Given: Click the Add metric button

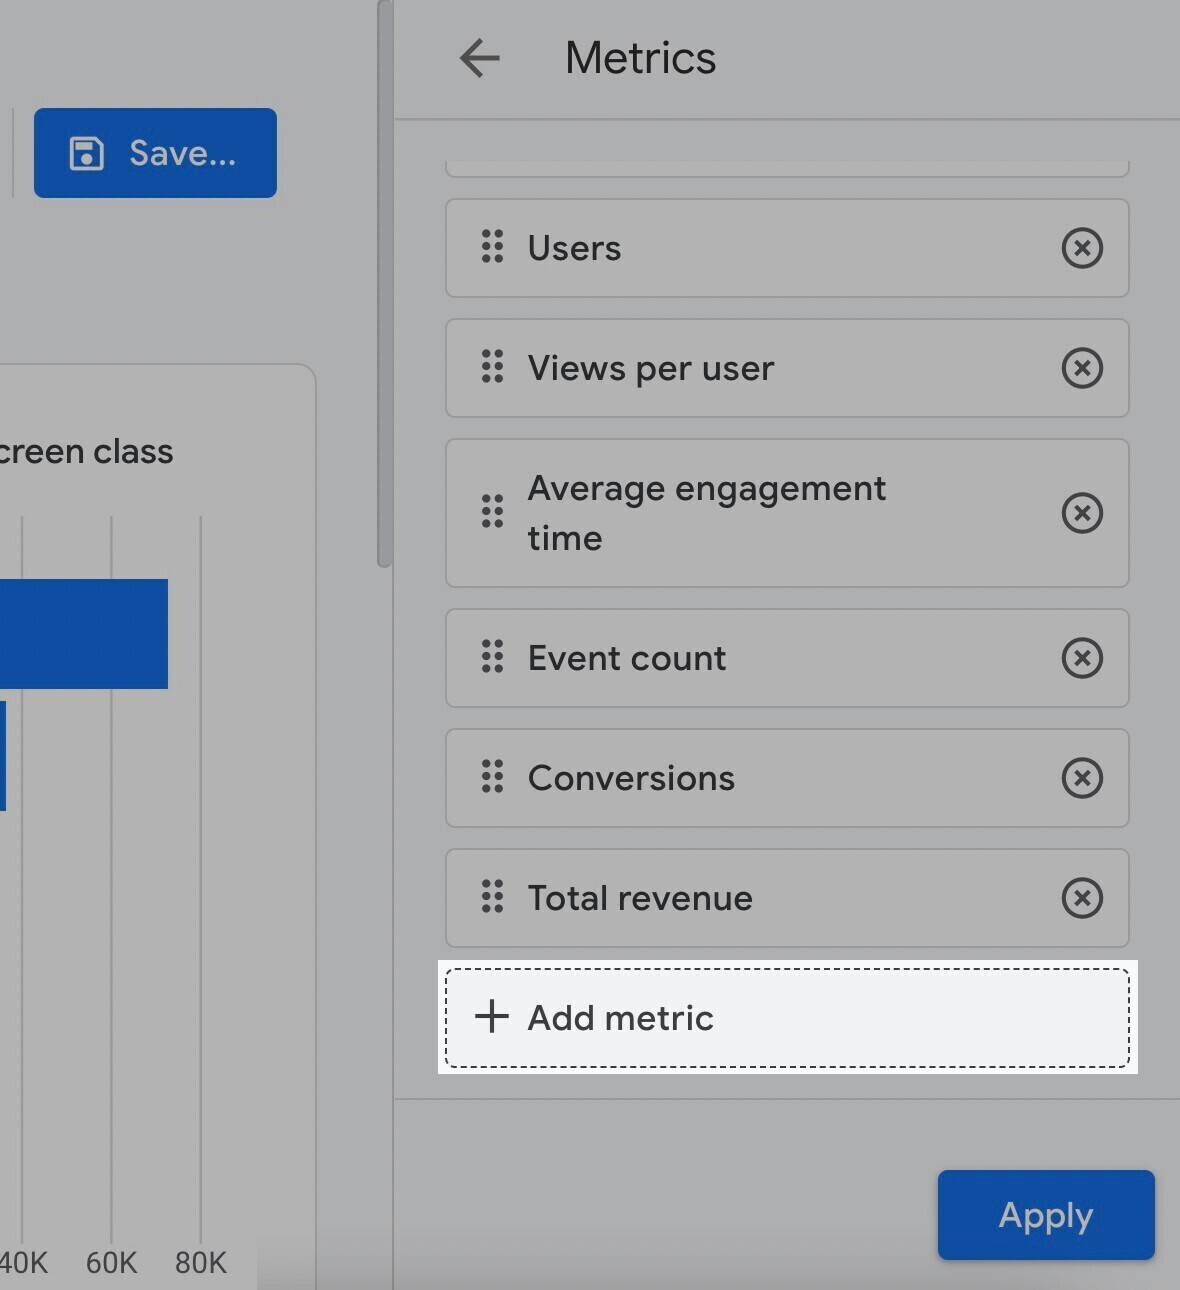Looking at the screenshot, I should pyautogui.click(x=787, y=1018).
